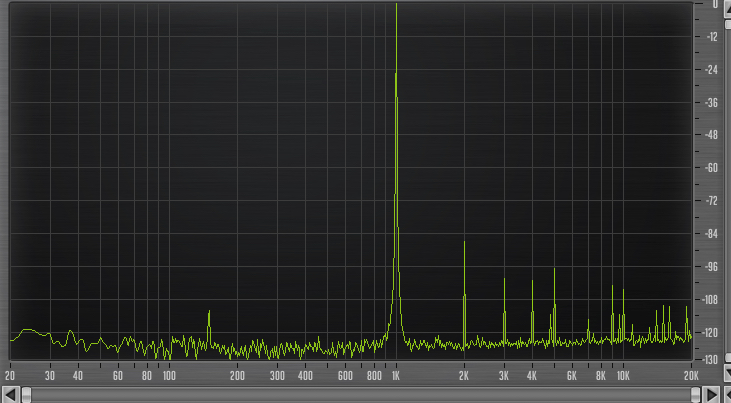Viewport: 731px width, 403px height.
Task: Click the 200 Hz frequency axis label
Action: pyautogui.click(x=237, y=376)
